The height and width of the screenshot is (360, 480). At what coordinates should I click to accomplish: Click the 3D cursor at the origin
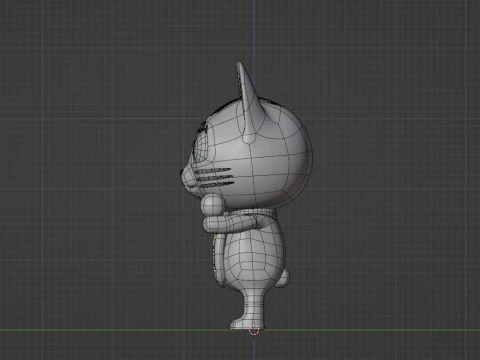[x=254, y=330]
